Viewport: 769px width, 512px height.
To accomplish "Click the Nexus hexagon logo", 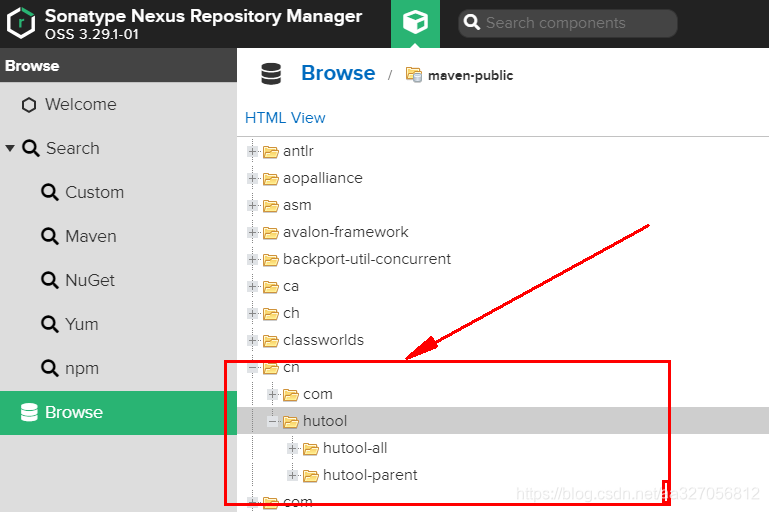I will pos(21,23).
